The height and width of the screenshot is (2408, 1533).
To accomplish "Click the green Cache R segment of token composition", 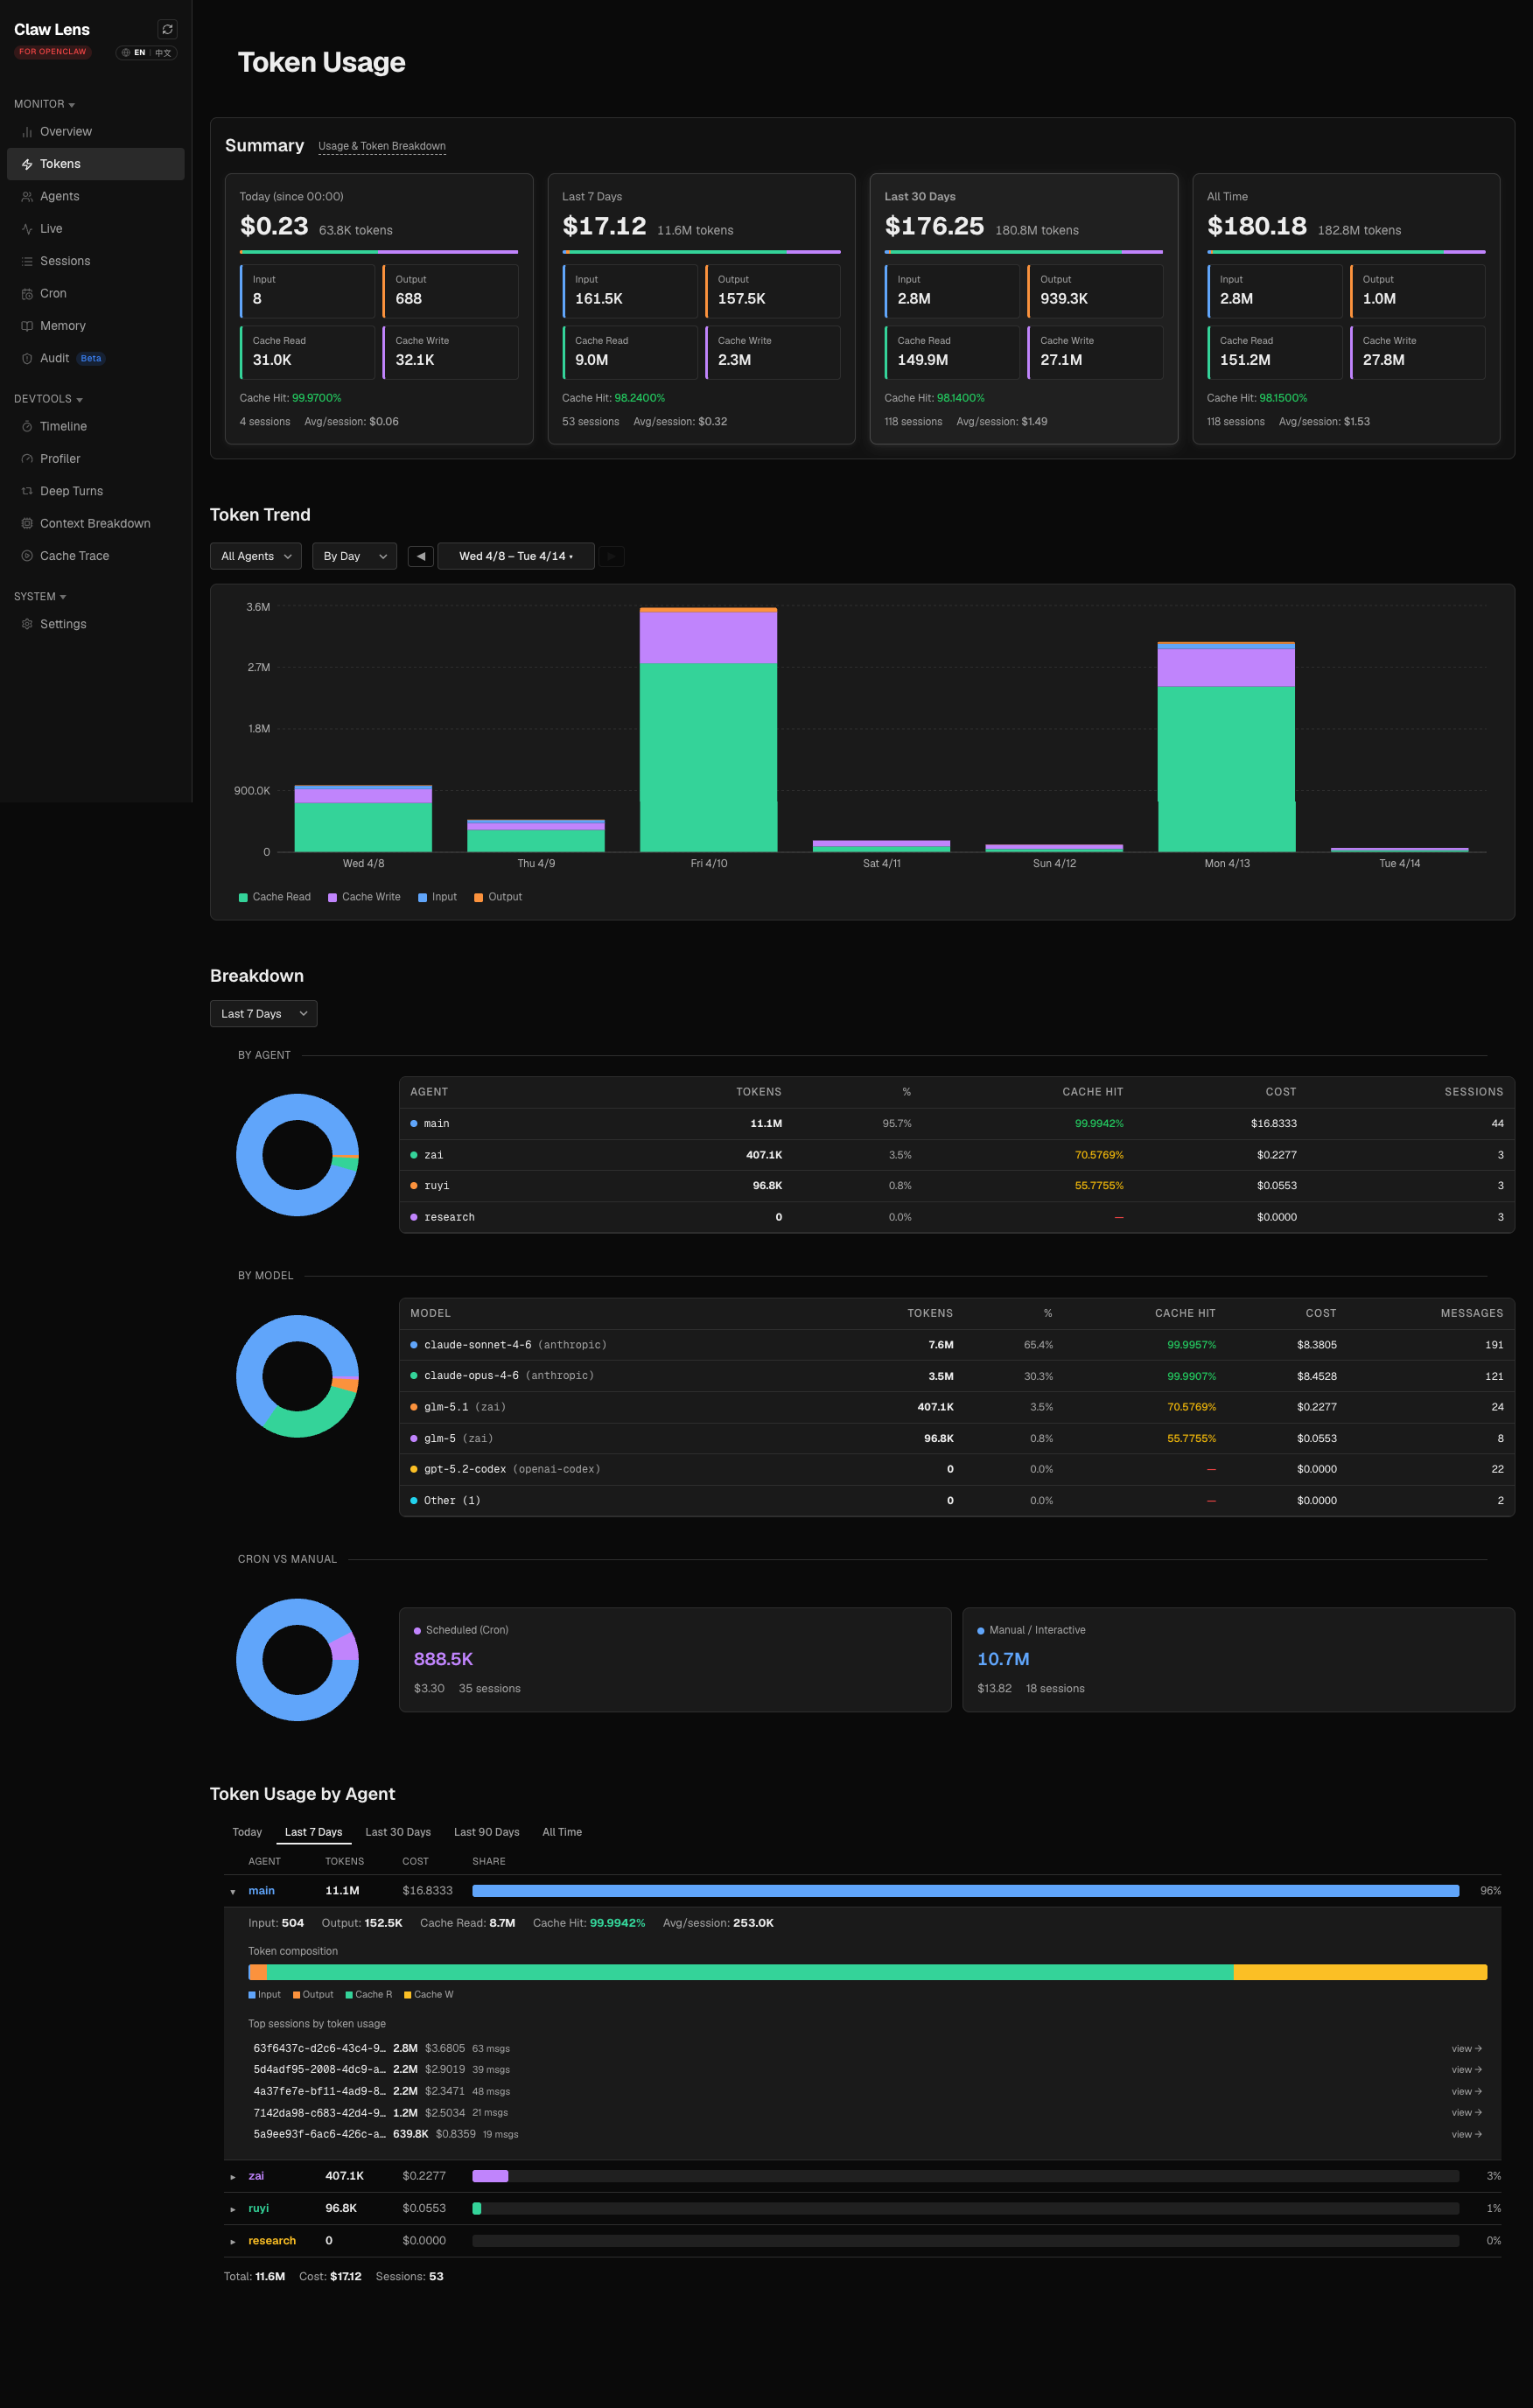I will pos(750,1972).
